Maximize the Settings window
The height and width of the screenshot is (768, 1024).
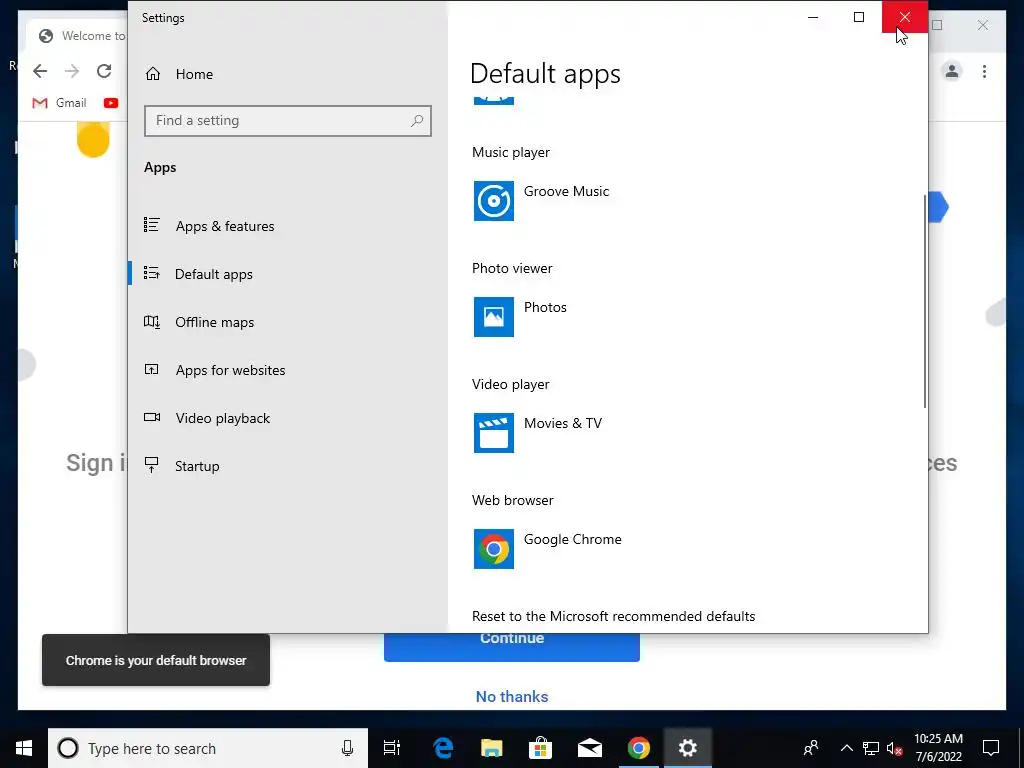pos(859,17)
